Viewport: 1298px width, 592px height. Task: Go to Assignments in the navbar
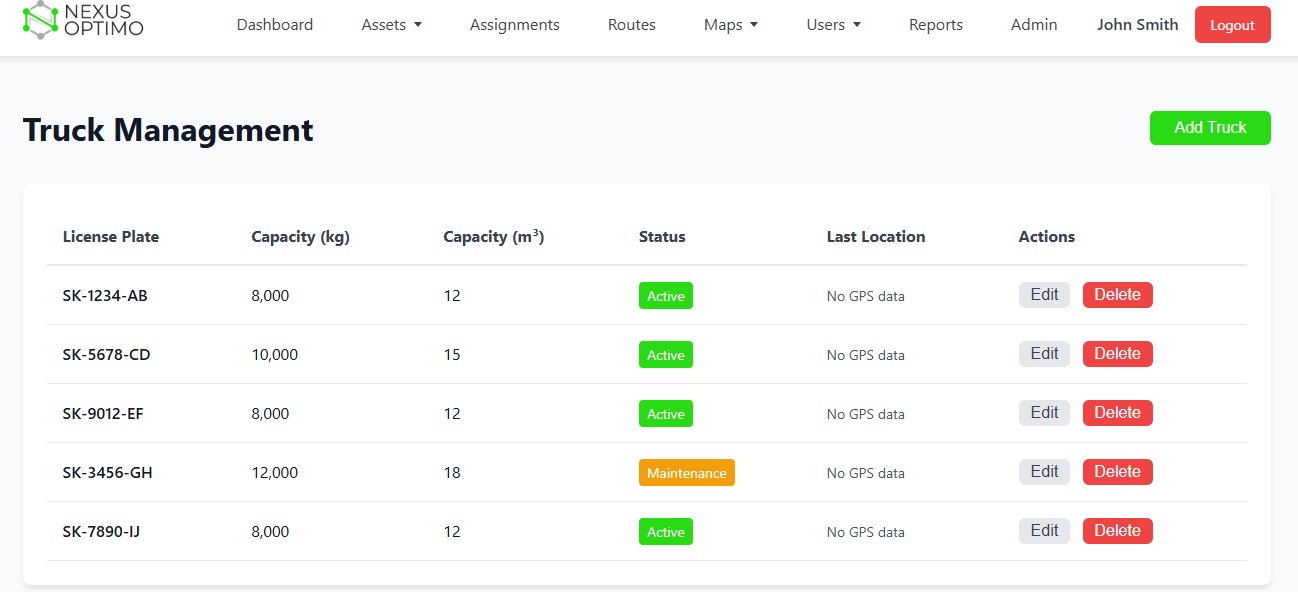click(515, 25)
